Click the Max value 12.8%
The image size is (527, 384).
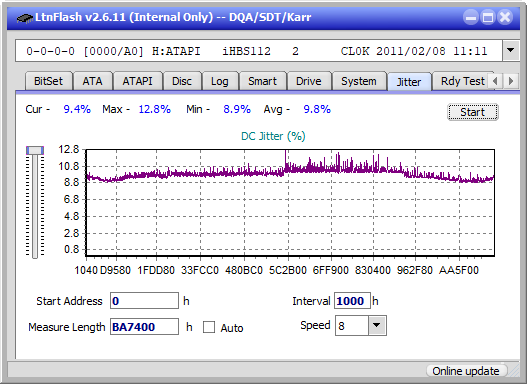pyautogui.click(x=155, y=109)
